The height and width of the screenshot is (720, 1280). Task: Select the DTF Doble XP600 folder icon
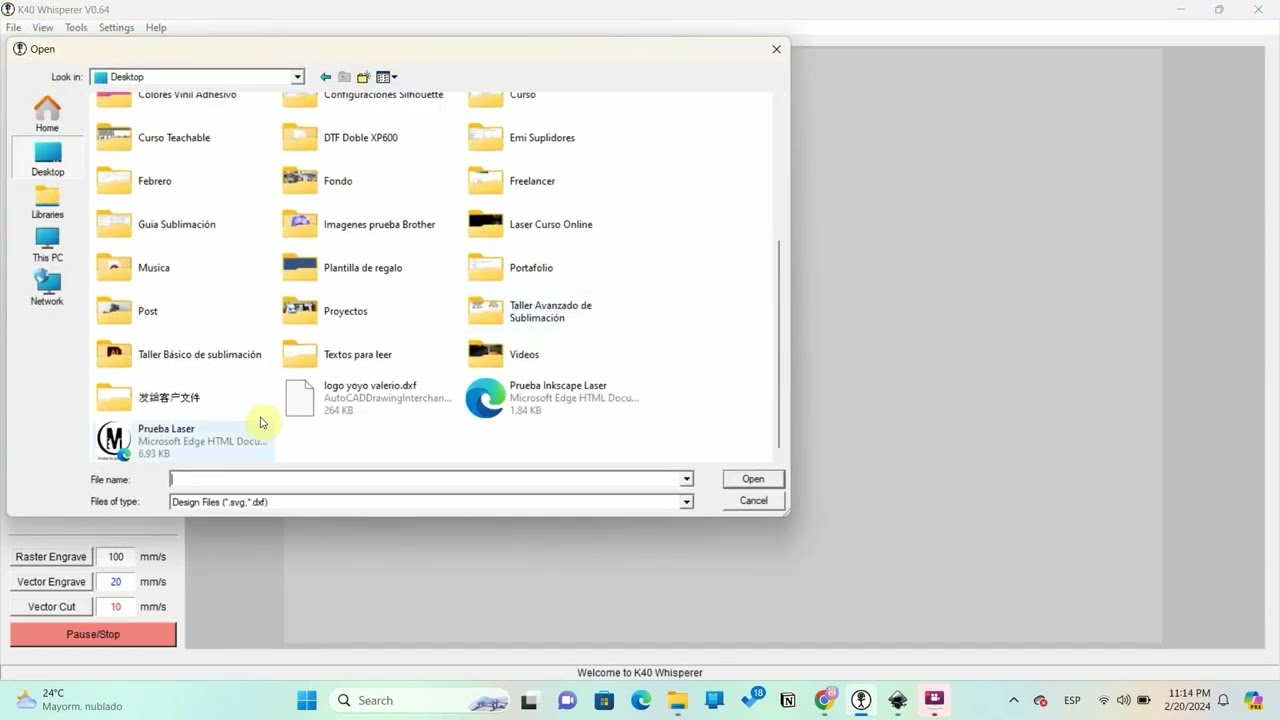coord(300,137)
